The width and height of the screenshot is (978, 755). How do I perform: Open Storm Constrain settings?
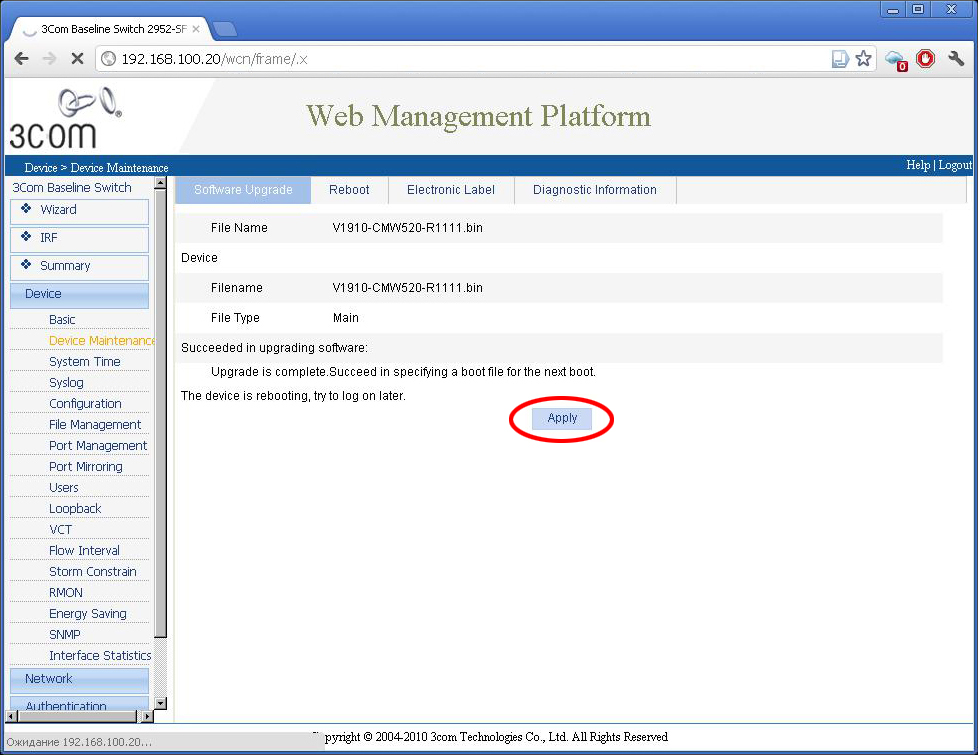tap(92, 572)
